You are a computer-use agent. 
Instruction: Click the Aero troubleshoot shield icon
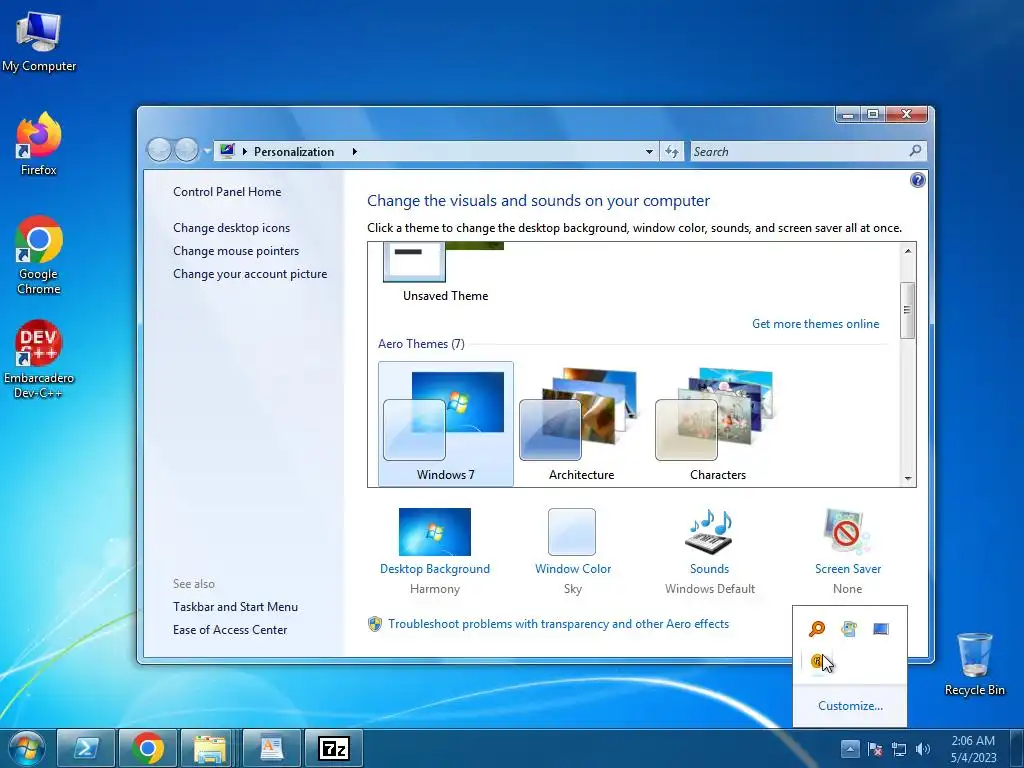[375, 624]
